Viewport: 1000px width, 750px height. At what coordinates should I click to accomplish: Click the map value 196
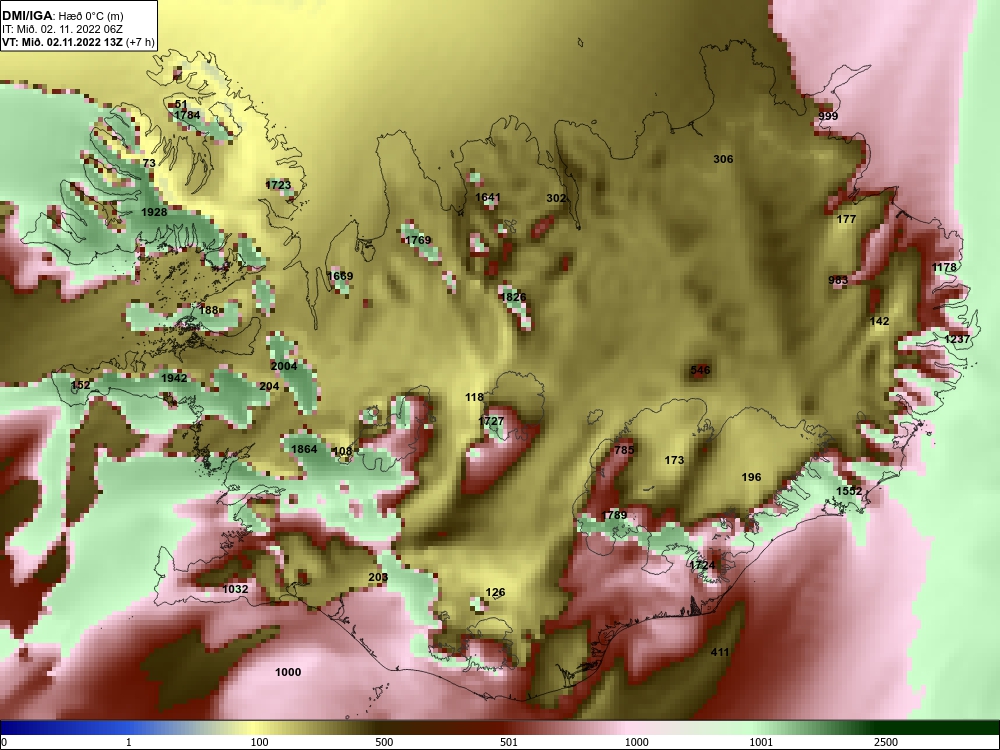point(751,477)
